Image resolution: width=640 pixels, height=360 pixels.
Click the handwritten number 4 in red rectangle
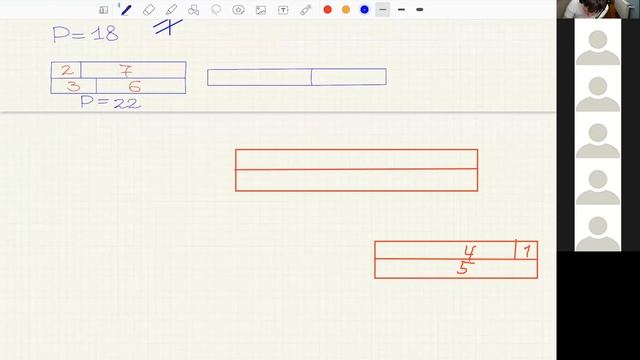[x=469, y=253]
